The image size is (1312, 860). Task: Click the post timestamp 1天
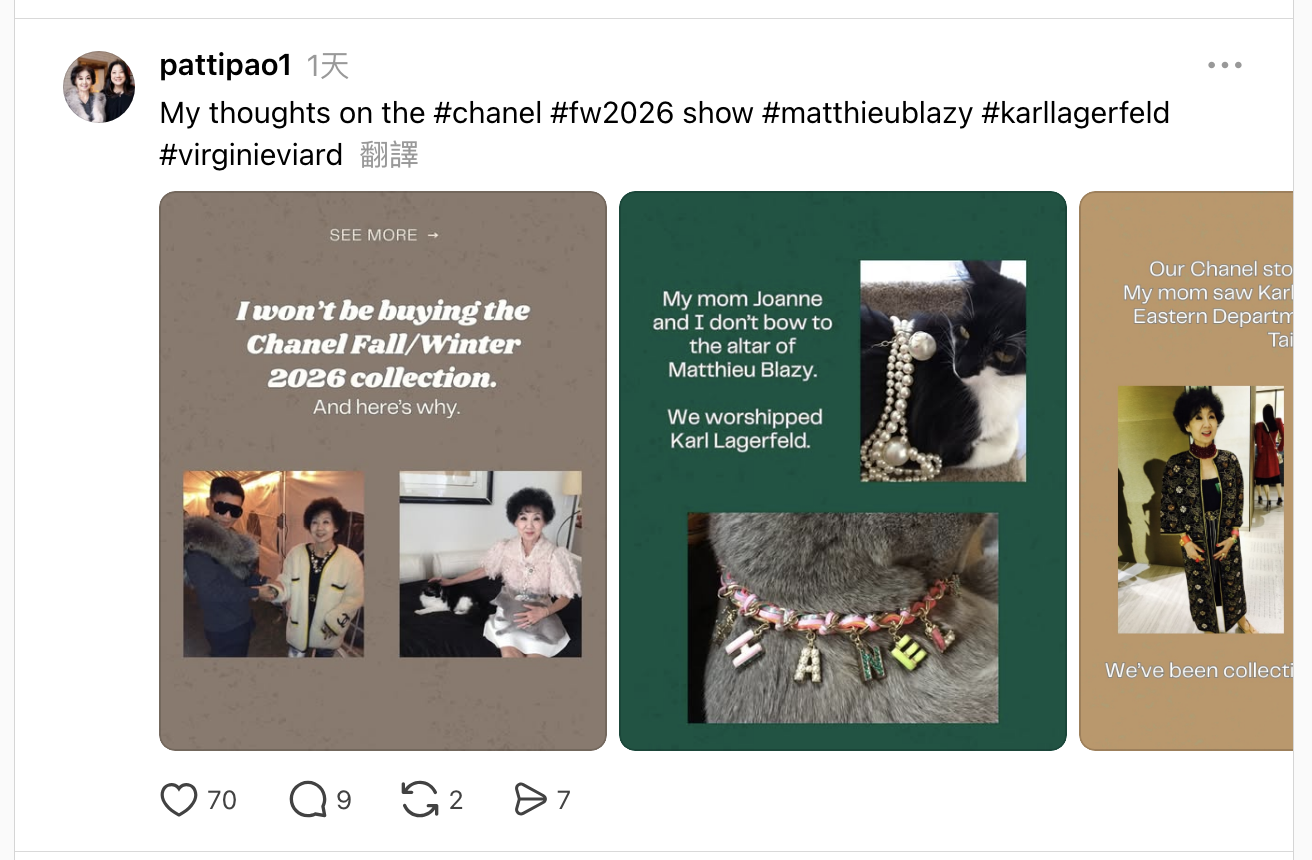click(327, 66)
